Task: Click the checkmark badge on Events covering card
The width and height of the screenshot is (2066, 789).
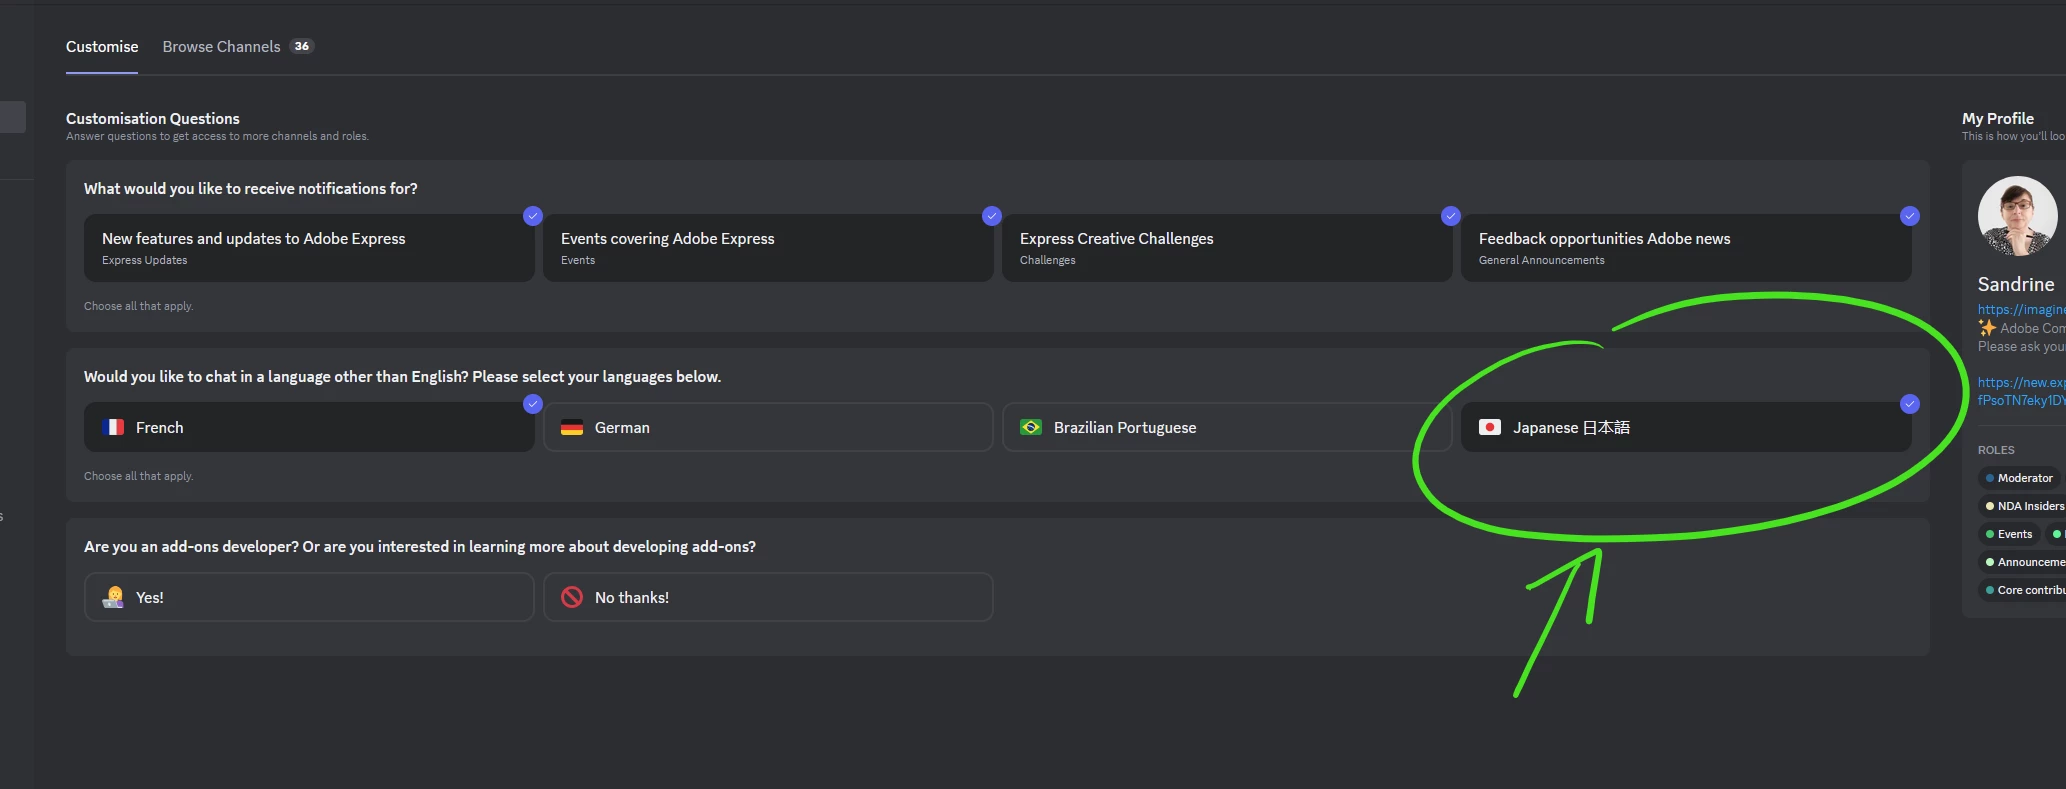Action: pos(992,216)
